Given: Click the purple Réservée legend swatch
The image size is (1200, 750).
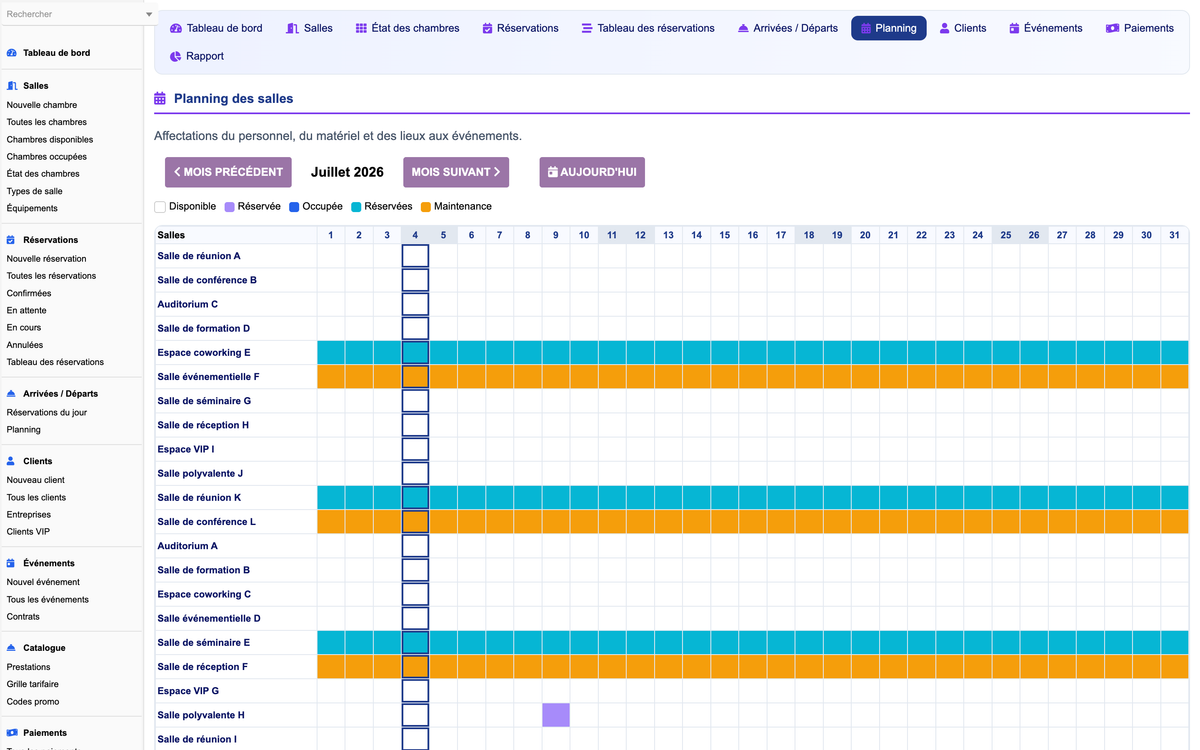Looking at the screenshot, I should click(x=229, y=207).
